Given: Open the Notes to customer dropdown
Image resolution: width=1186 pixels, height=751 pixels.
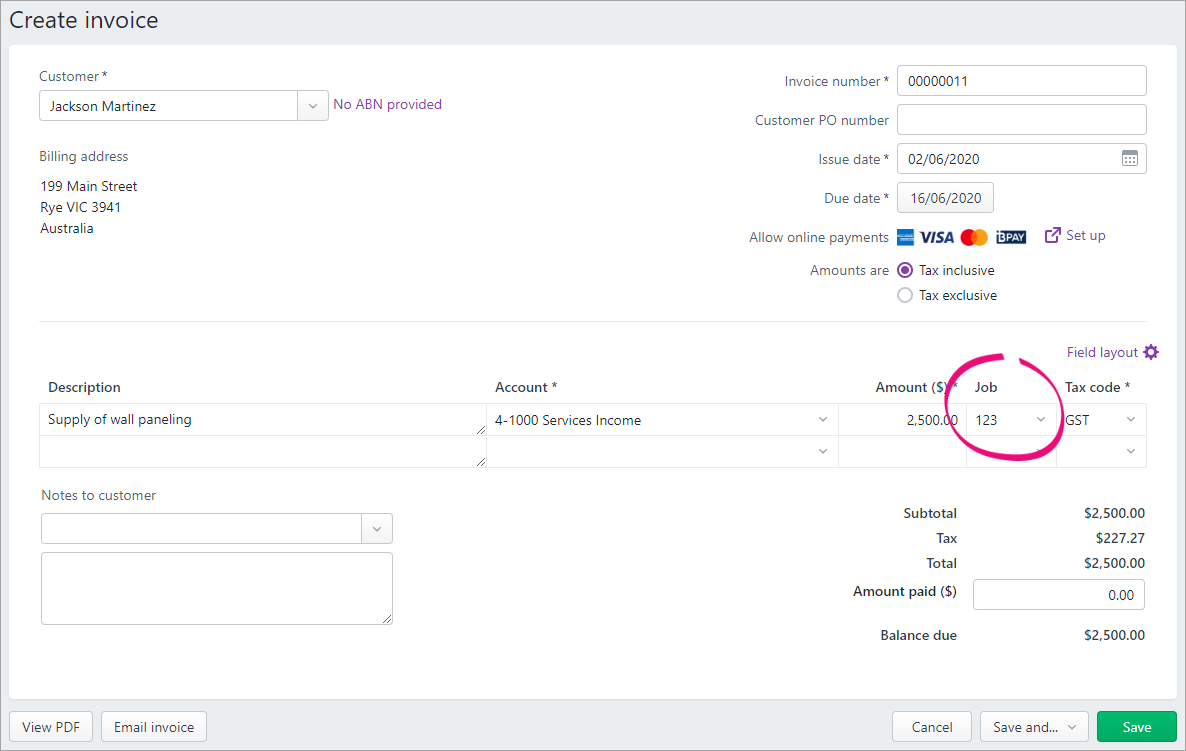Looking at the screenshot, I should (377, 529).
